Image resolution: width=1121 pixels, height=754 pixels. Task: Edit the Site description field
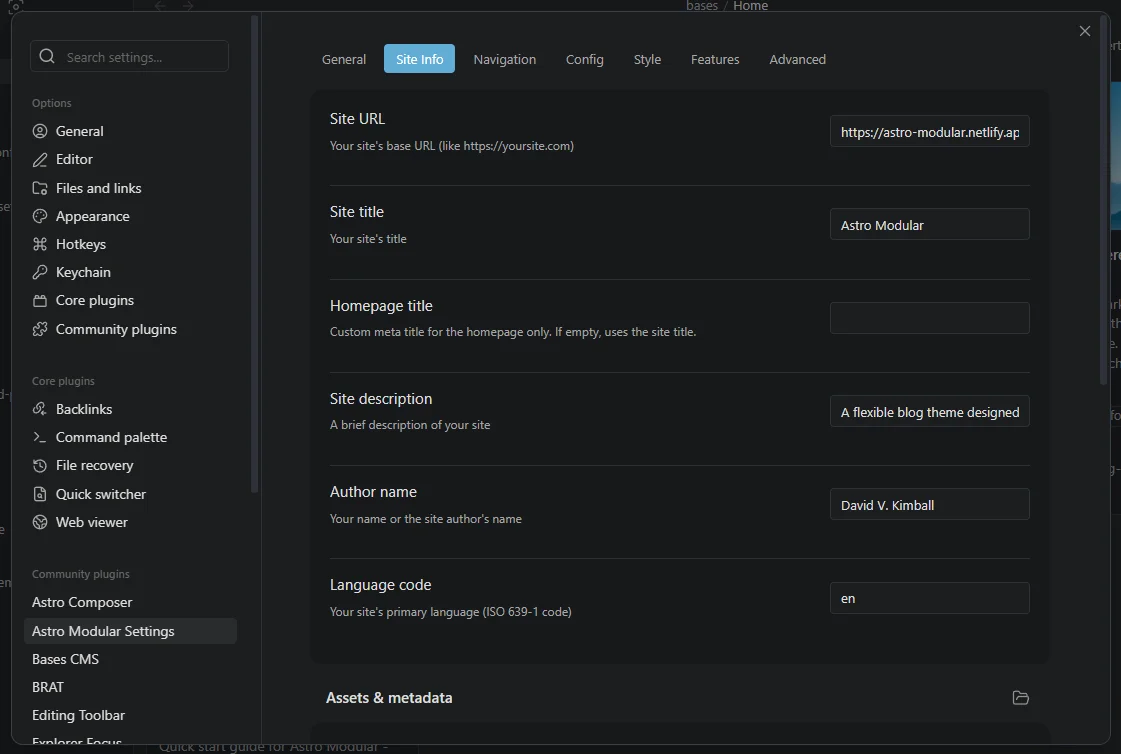pyautogui.click(x=929, y=412)
